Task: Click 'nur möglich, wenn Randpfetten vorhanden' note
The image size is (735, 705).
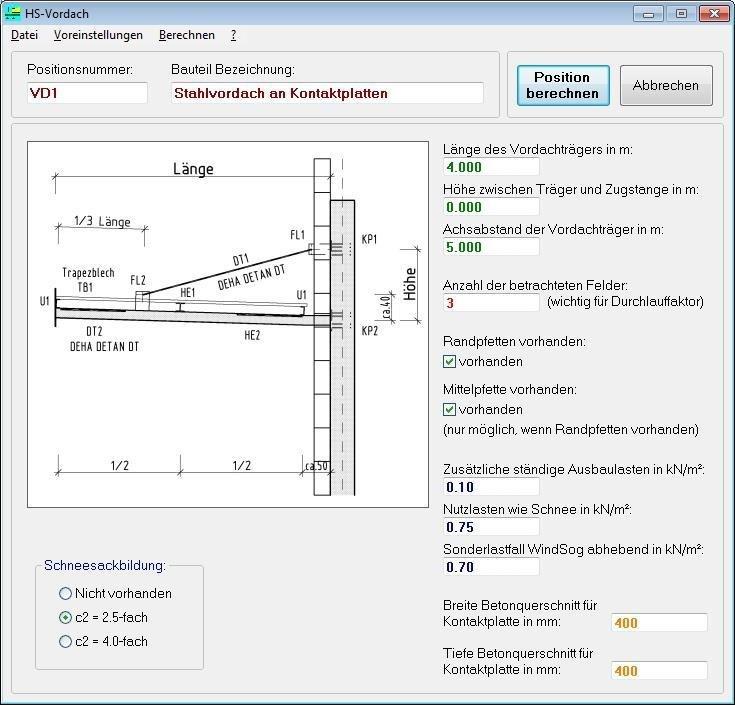Action: click(x=570, y=429)
